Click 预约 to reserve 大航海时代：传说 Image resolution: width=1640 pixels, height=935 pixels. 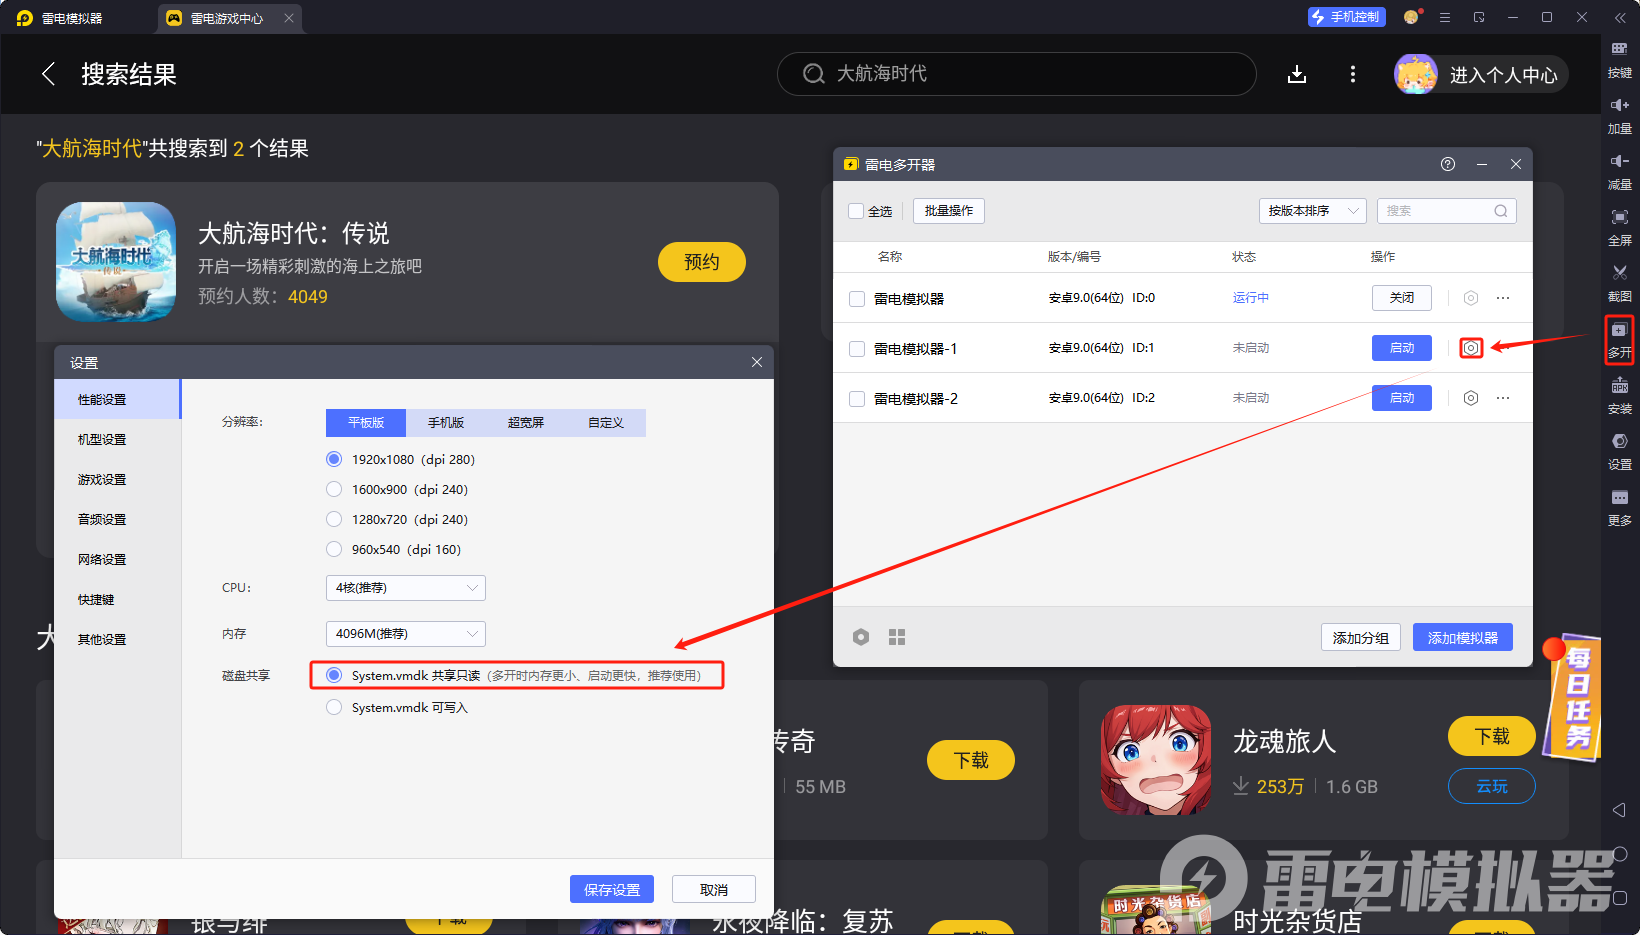pos(701,262)
